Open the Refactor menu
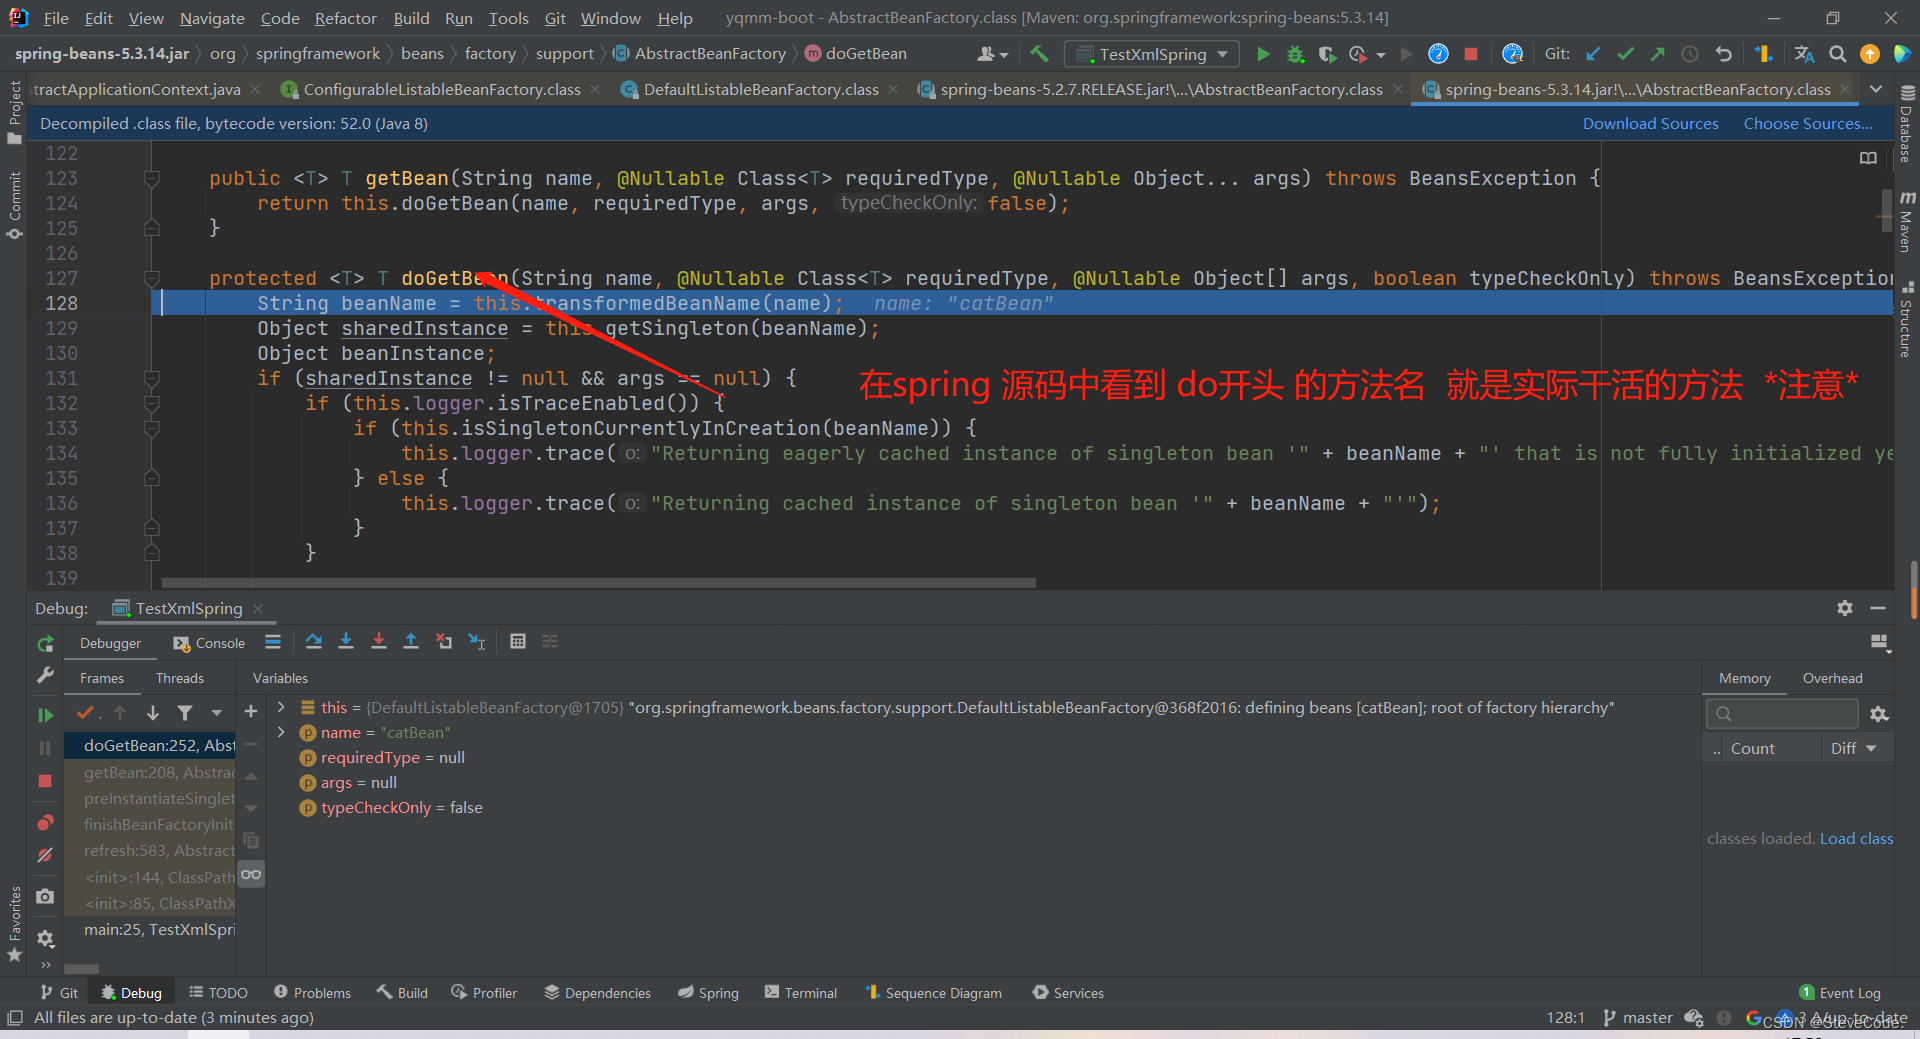This screenshot has width=1920, height=1039. (x=345, y=18)
